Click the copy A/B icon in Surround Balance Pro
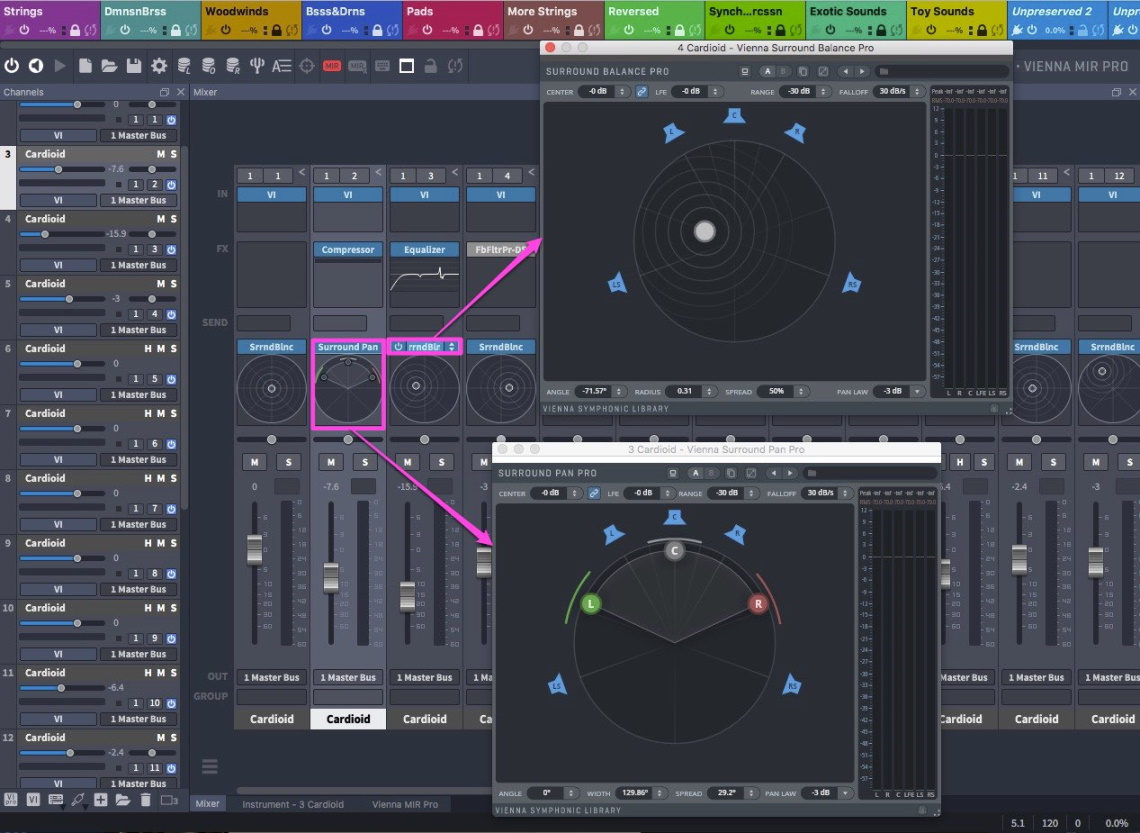The height and width of the screenshot is (833, 1140). click(x=803, y=71)
